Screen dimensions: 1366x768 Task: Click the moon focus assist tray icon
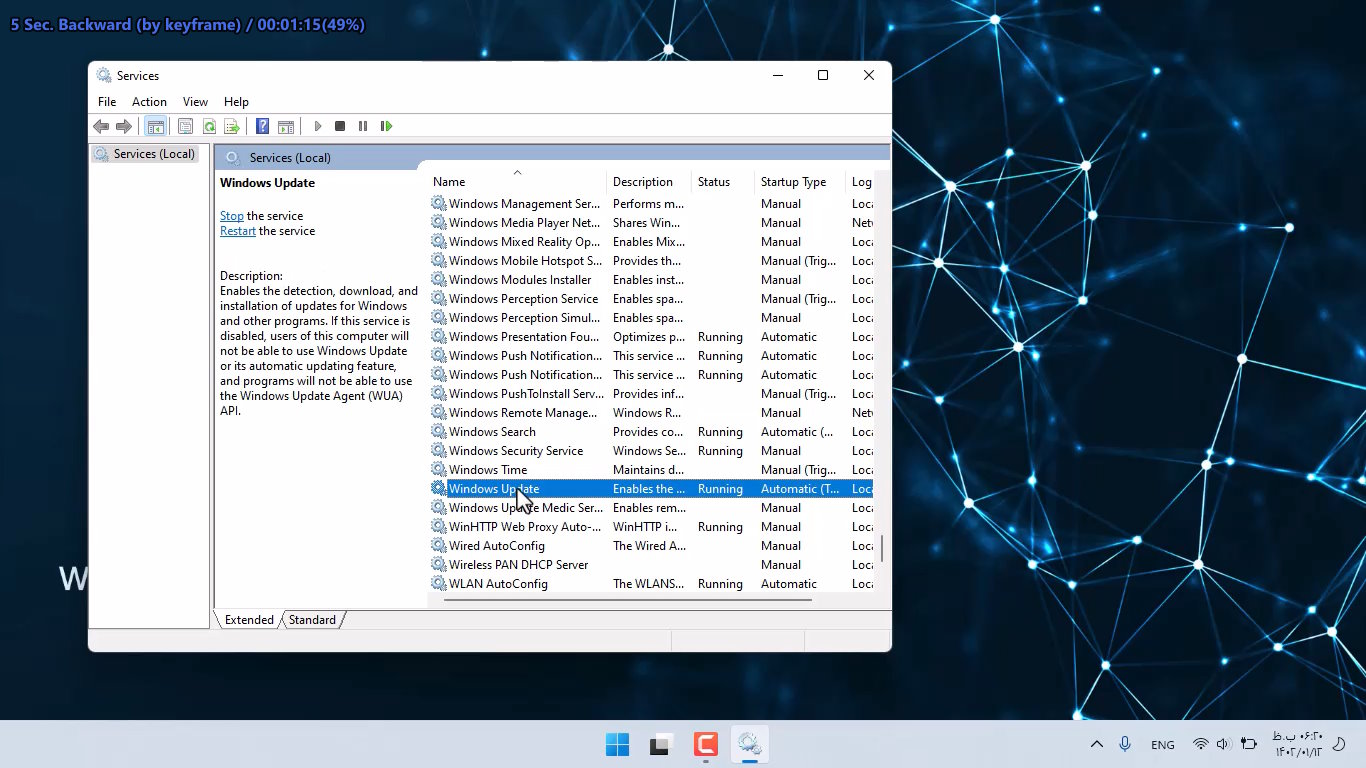1339,744
